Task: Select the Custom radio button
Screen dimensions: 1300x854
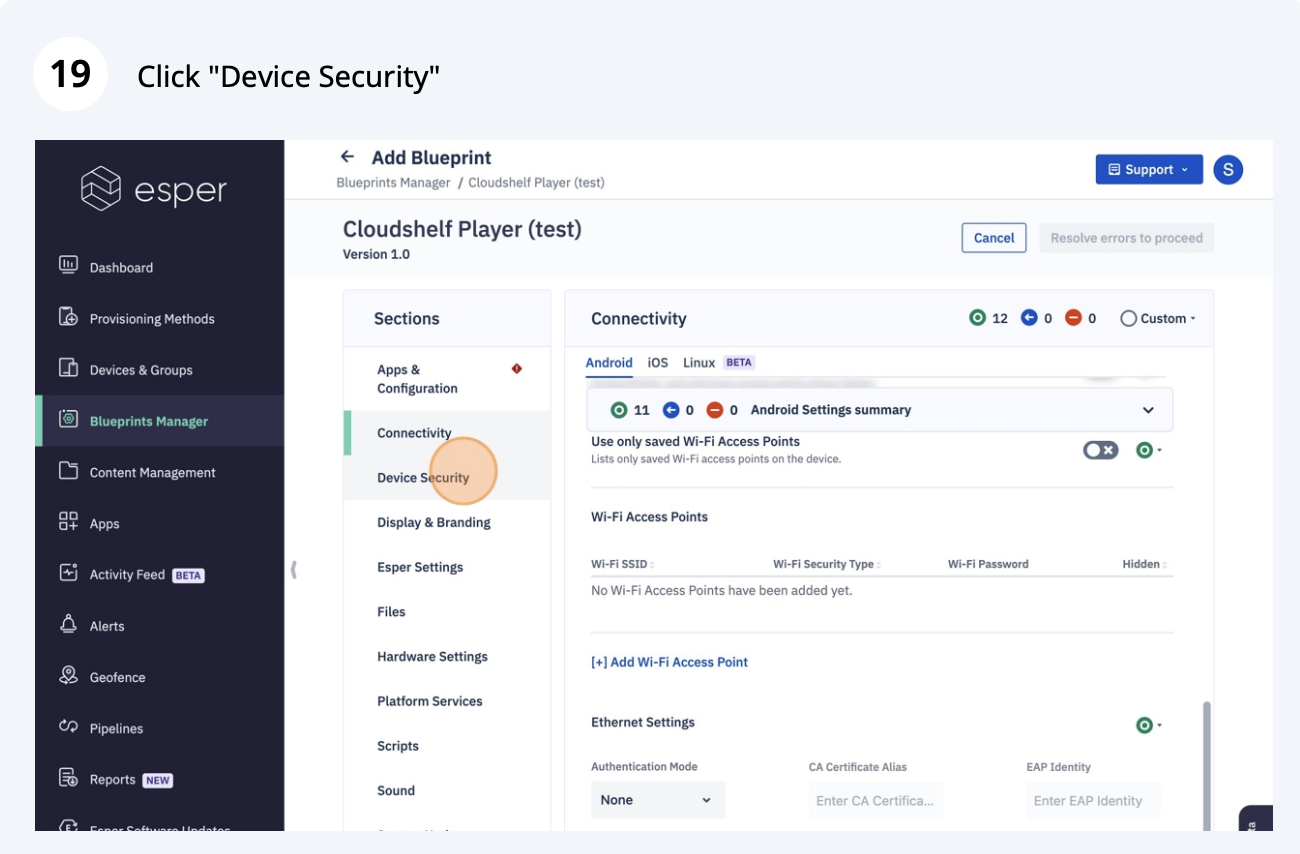Action: [1129, 319]
